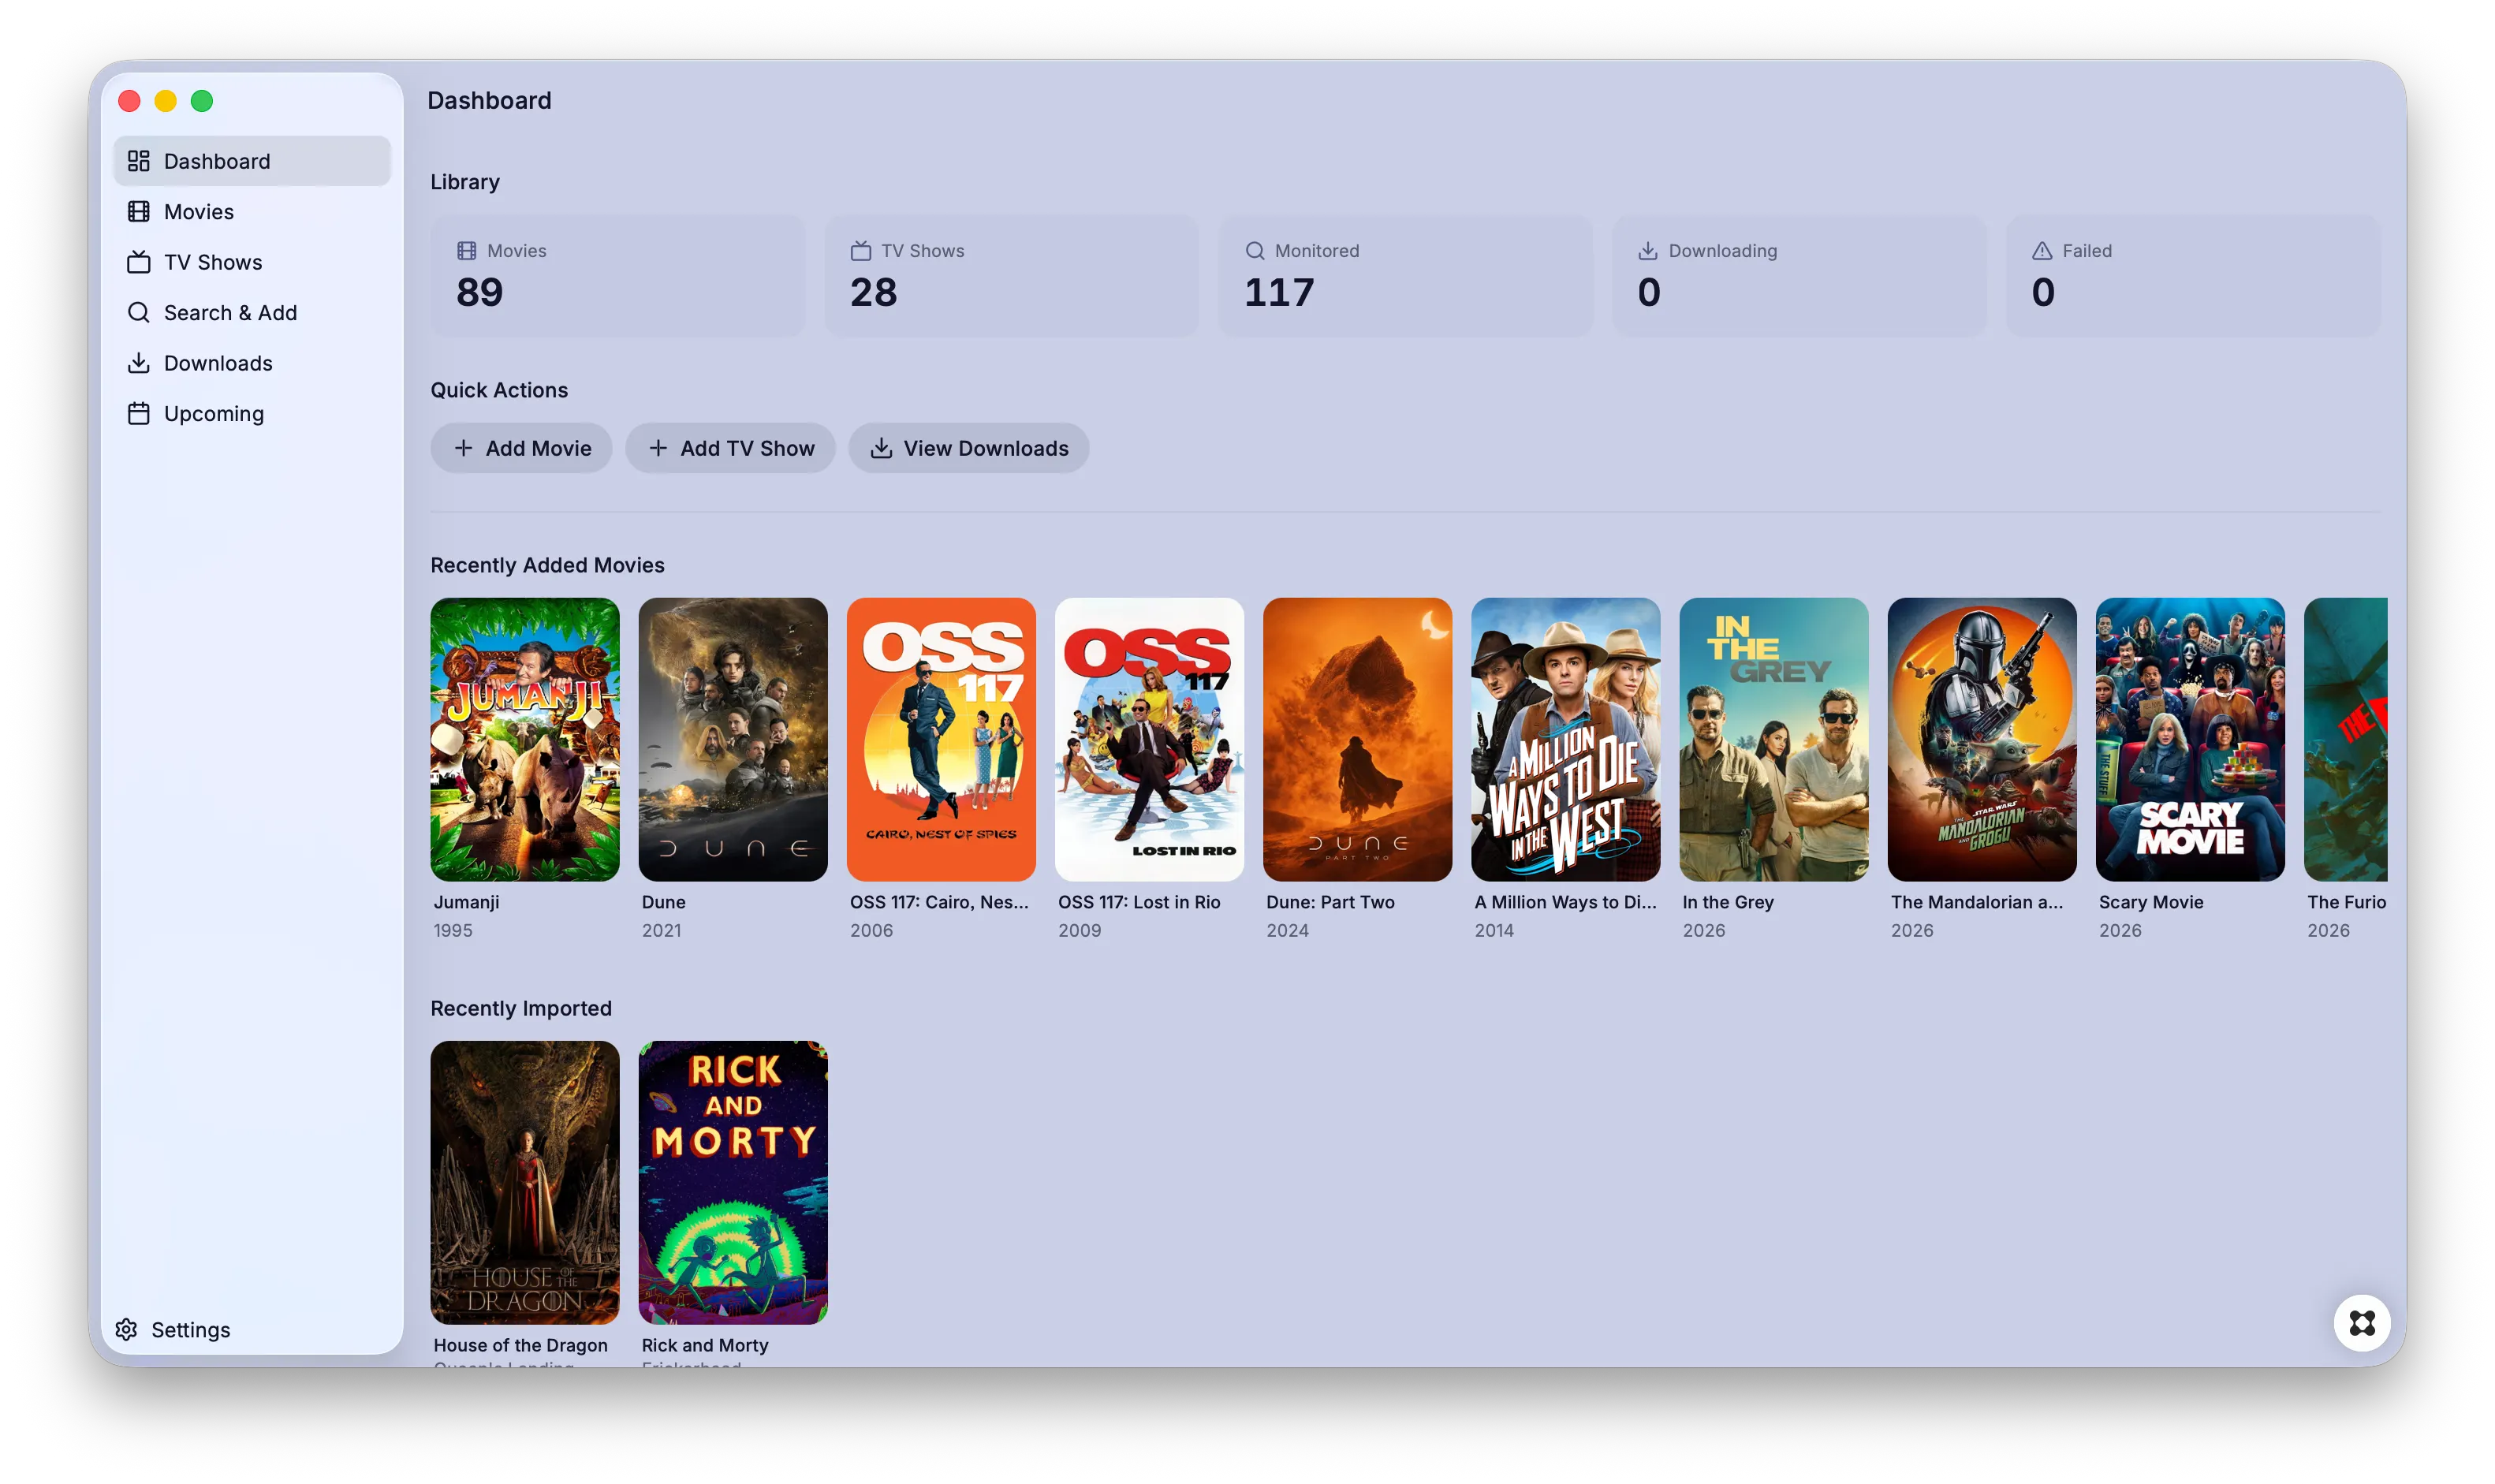Open the Dune: Part Two poster
2495x1484 pixels.
(x=1357, y=739)
